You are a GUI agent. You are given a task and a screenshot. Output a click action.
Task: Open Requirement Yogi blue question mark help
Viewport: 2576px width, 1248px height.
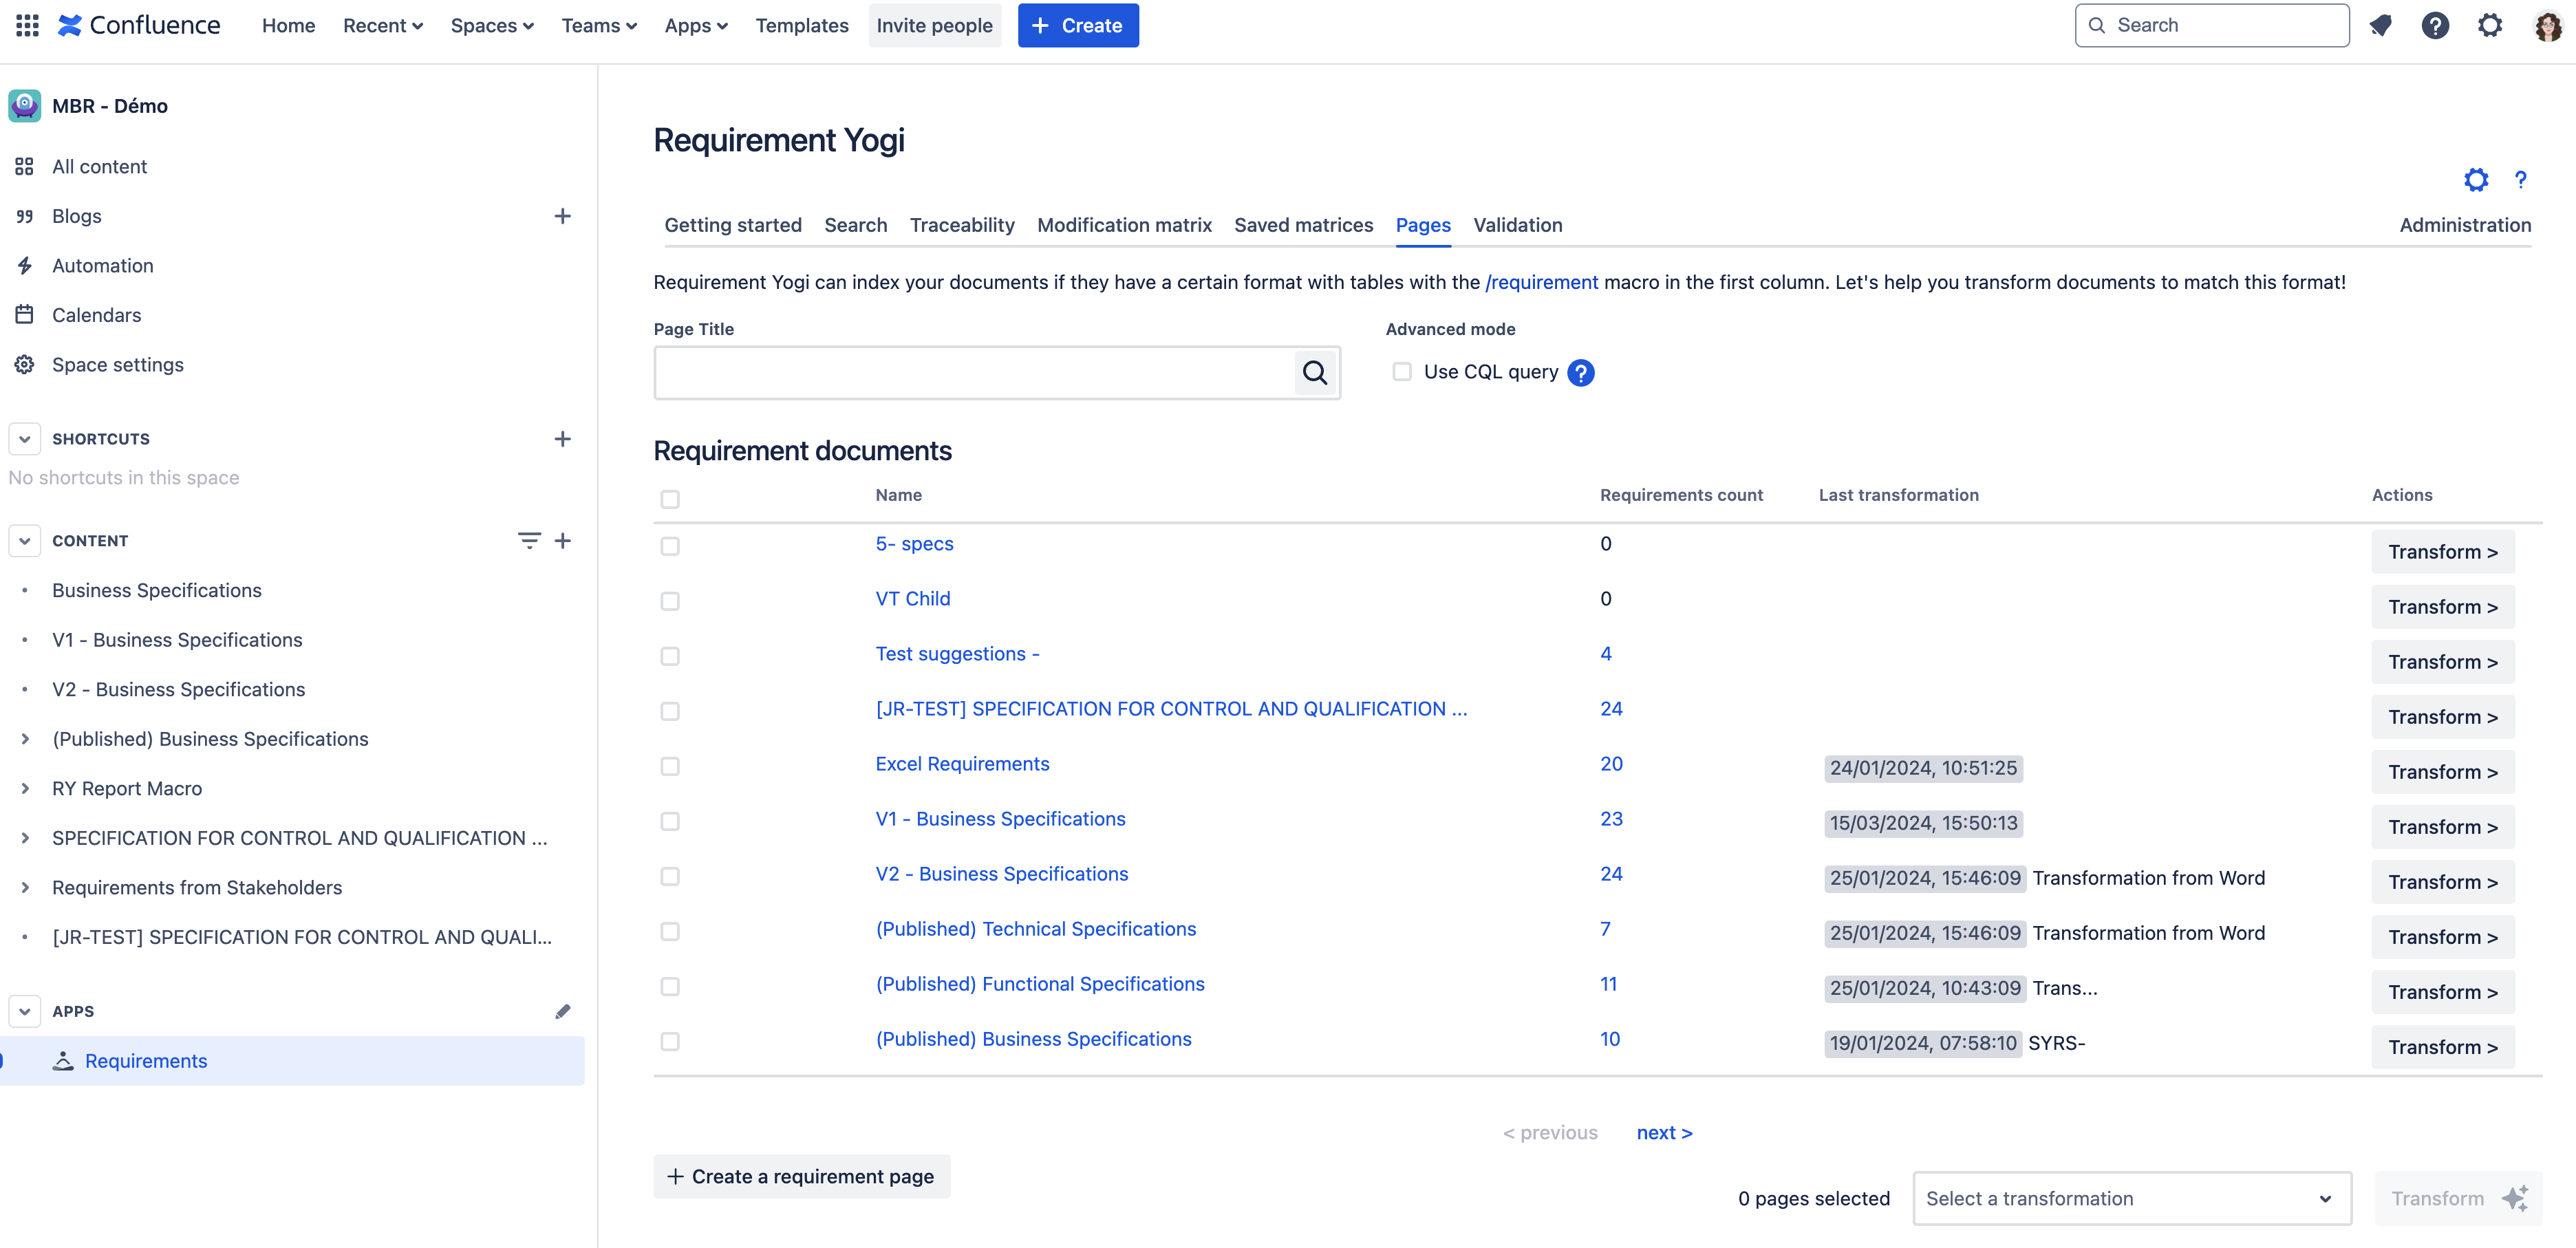pyautogui.click(x=2520, y=180)
